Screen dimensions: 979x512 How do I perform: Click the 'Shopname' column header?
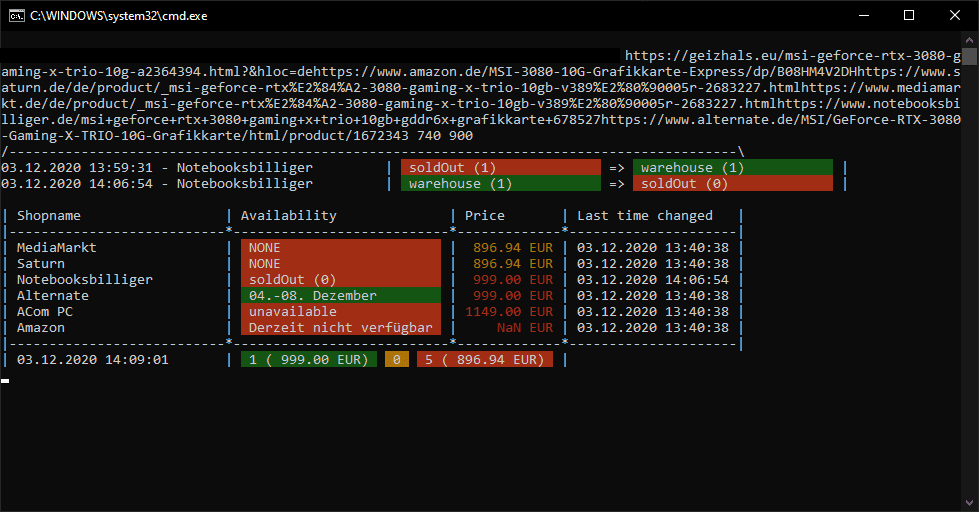point(49,215)
